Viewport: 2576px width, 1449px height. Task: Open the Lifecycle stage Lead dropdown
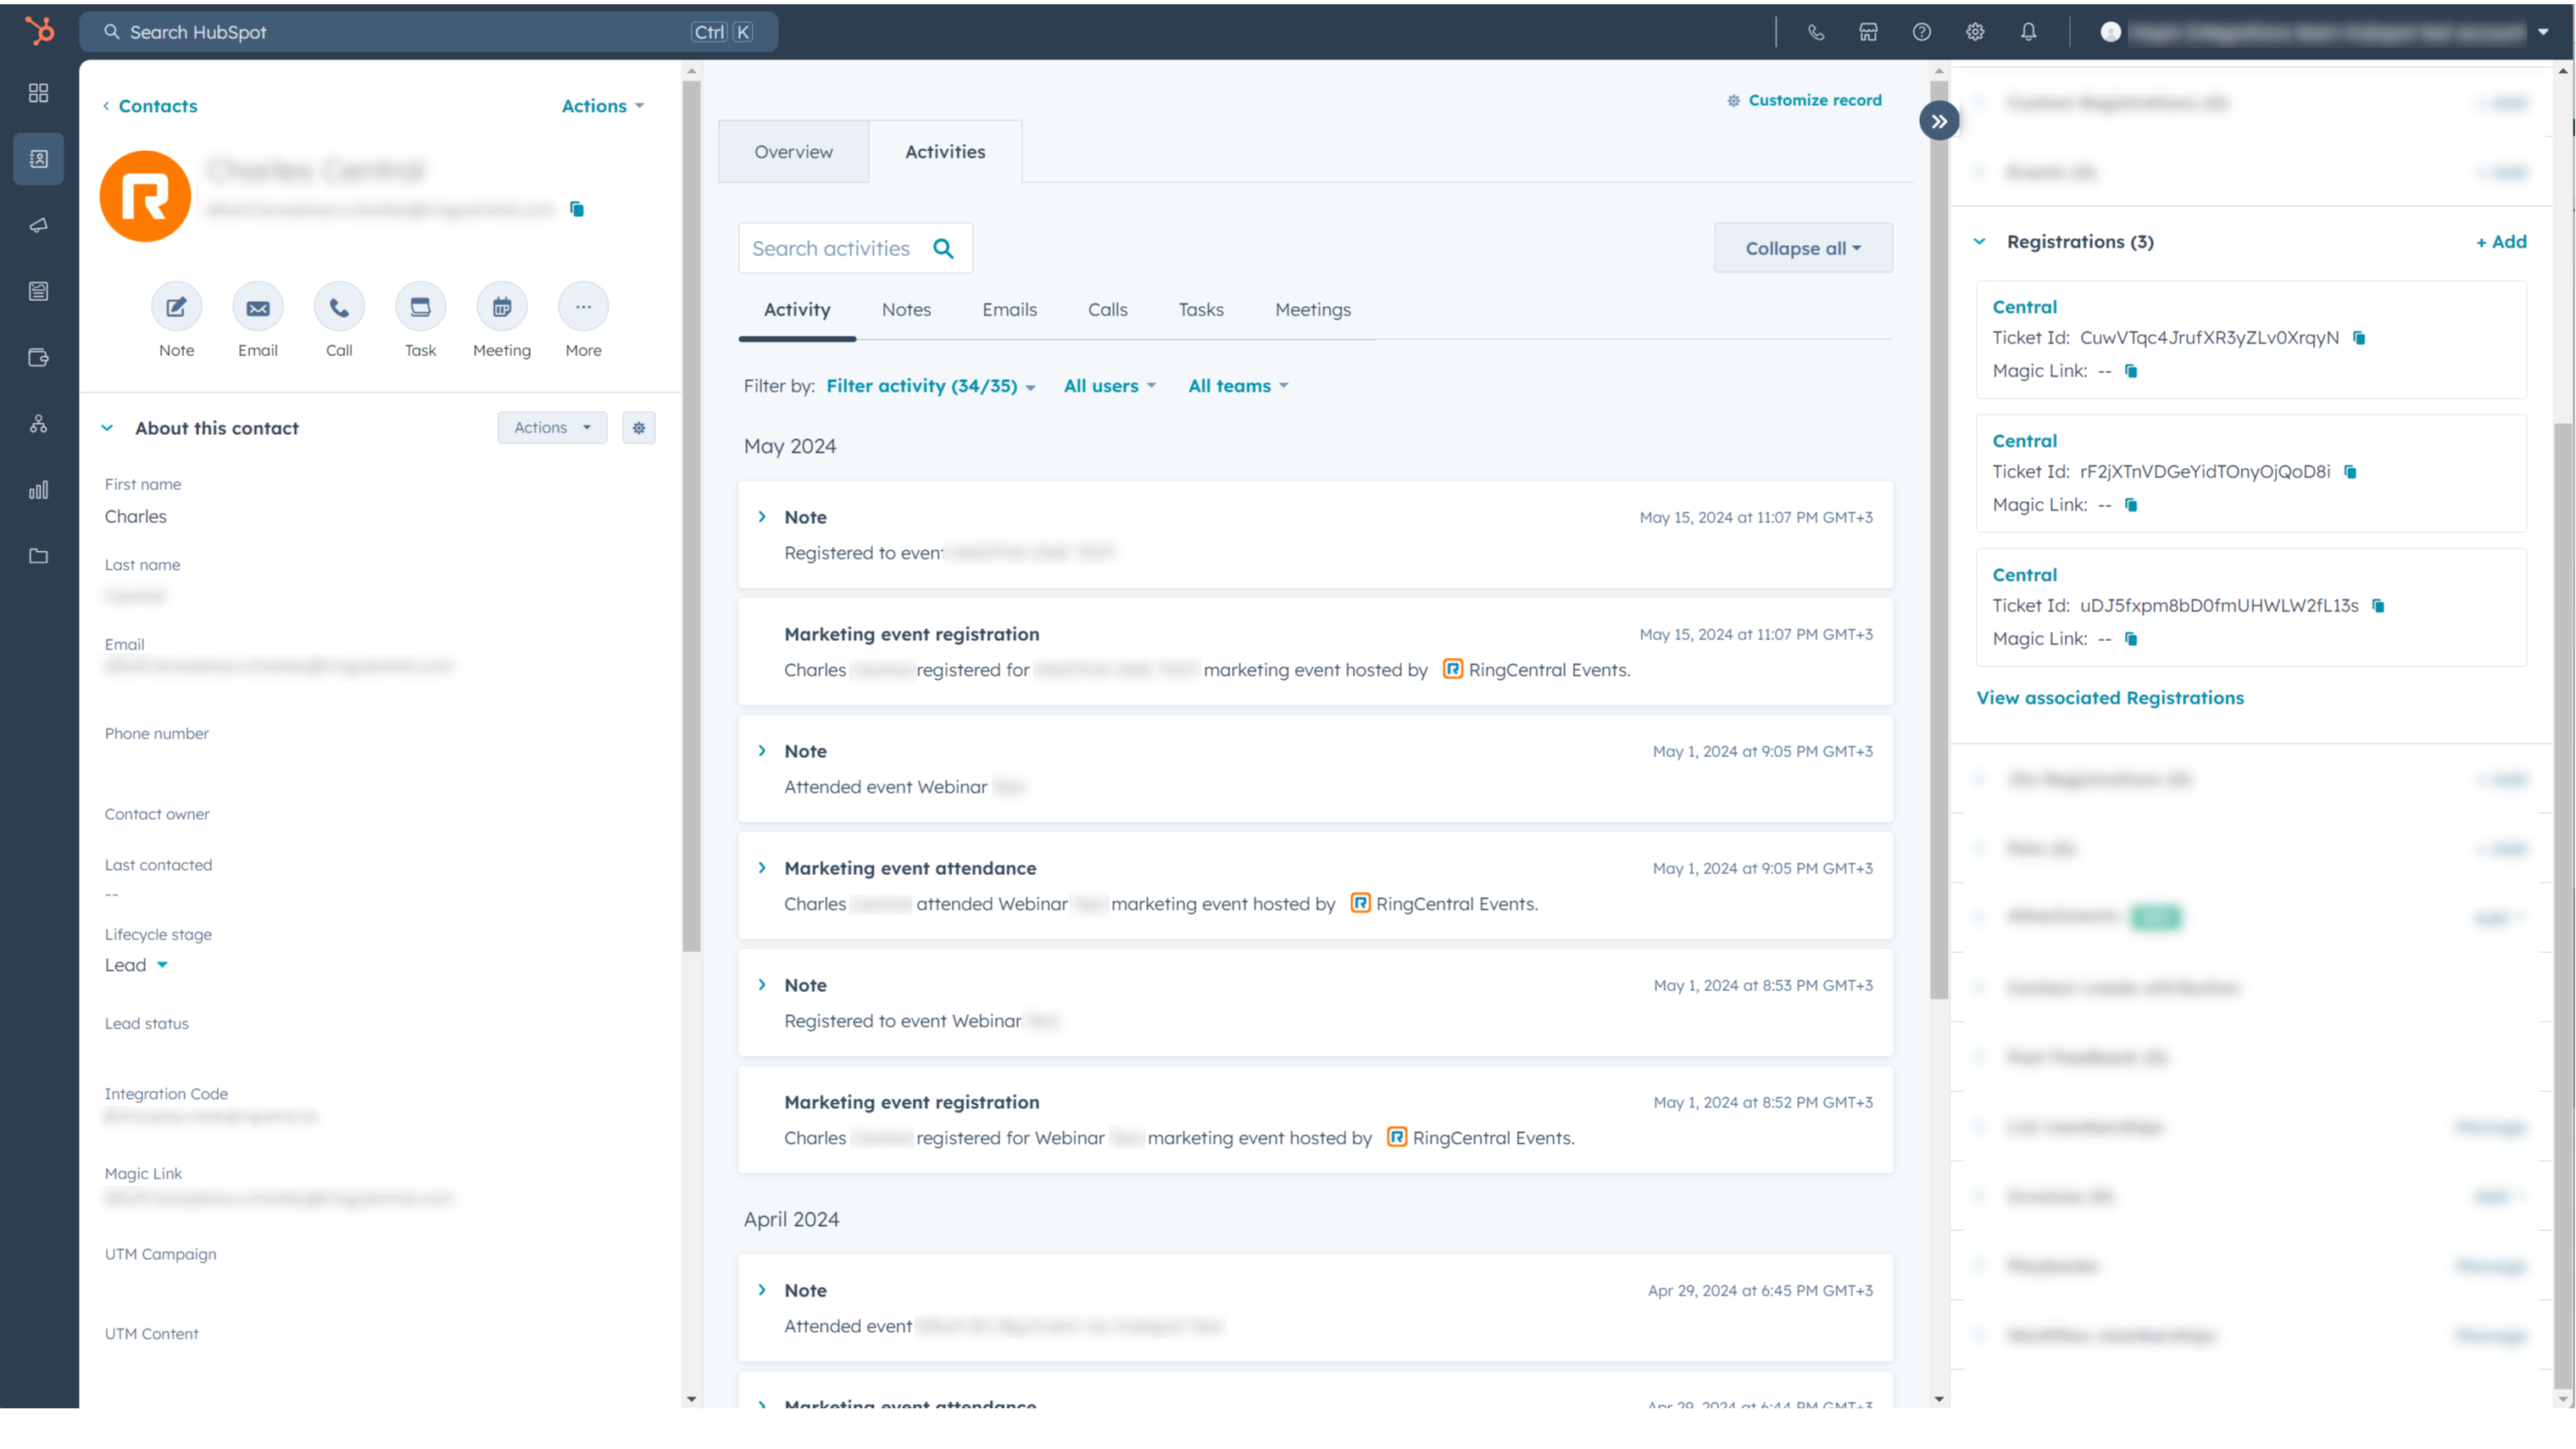coord(136,965)
